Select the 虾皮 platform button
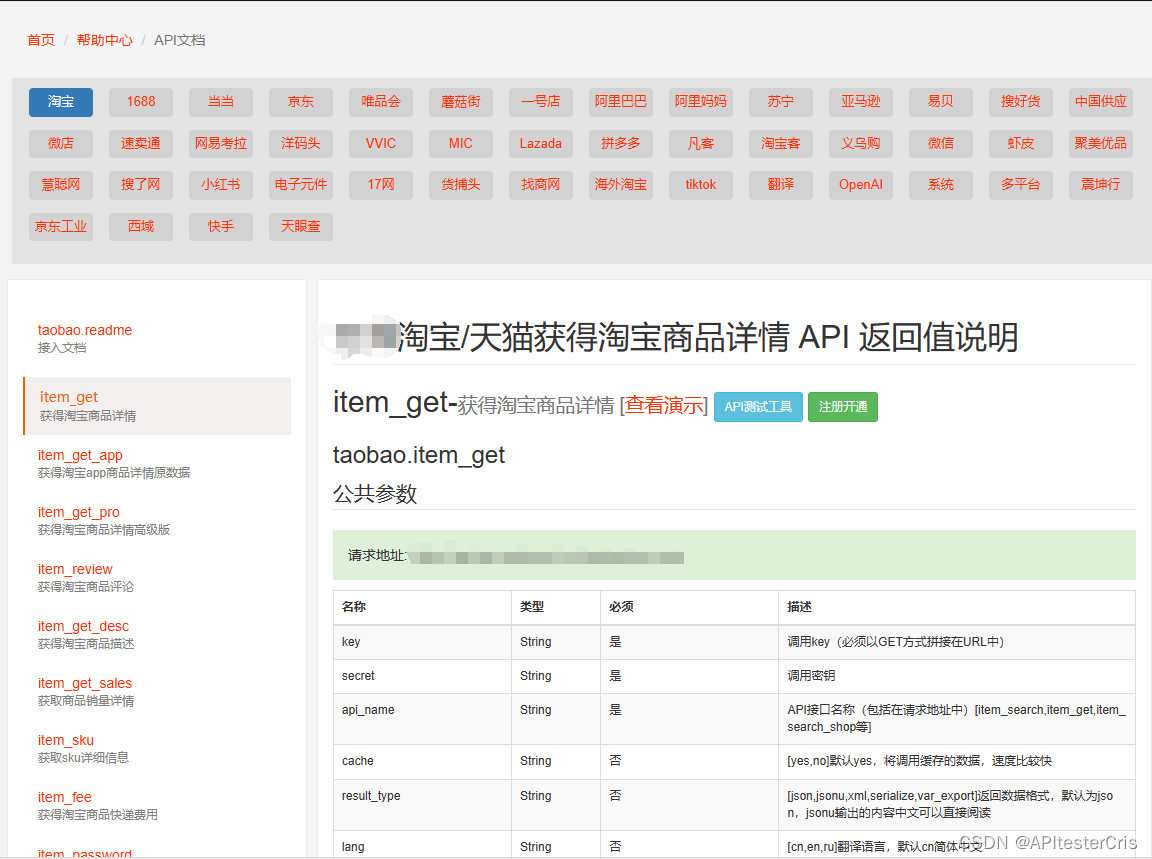Screen dimensions: 1152x859 (x=1021, y=144)
